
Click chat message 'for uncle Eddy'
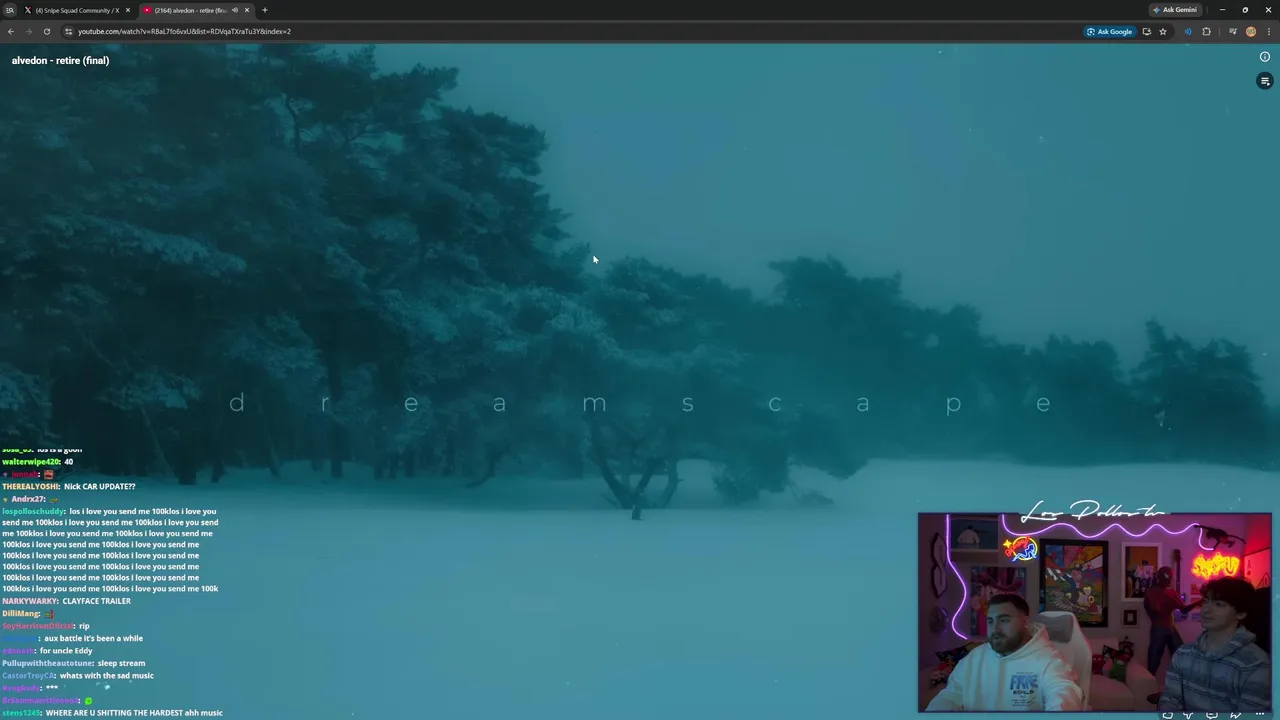point(66,651)
